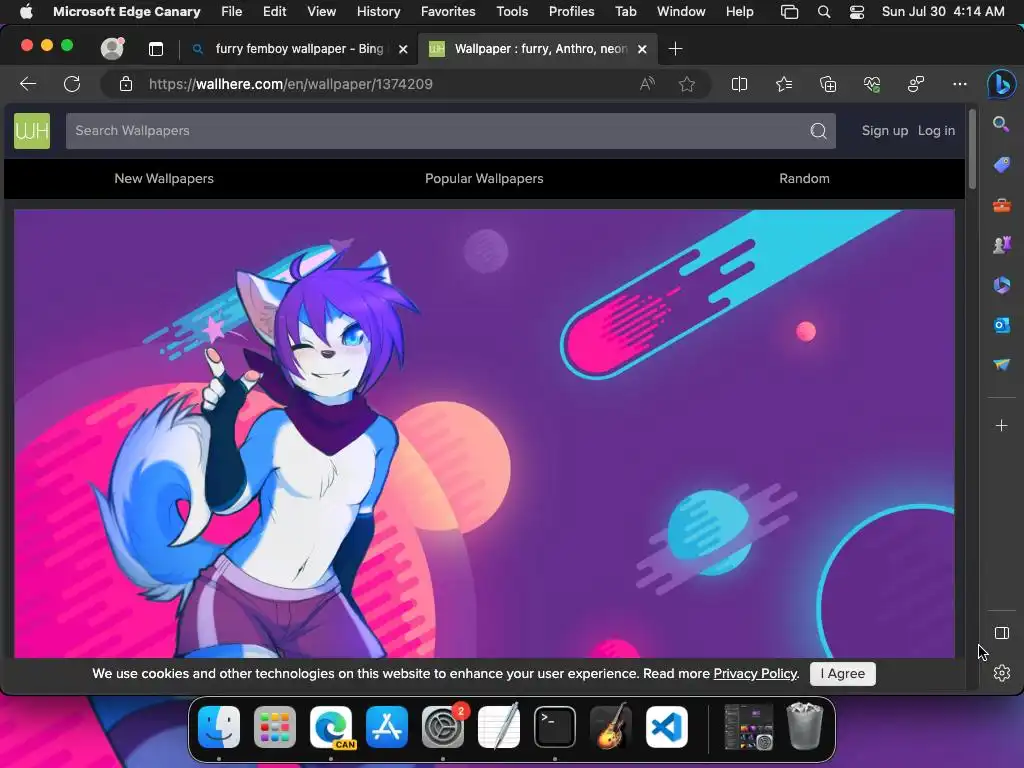Viewport: 1024px width, 768px height.
Task: Open Microsoft 365 icon in sidebar
Action: tap(1001, 285)
